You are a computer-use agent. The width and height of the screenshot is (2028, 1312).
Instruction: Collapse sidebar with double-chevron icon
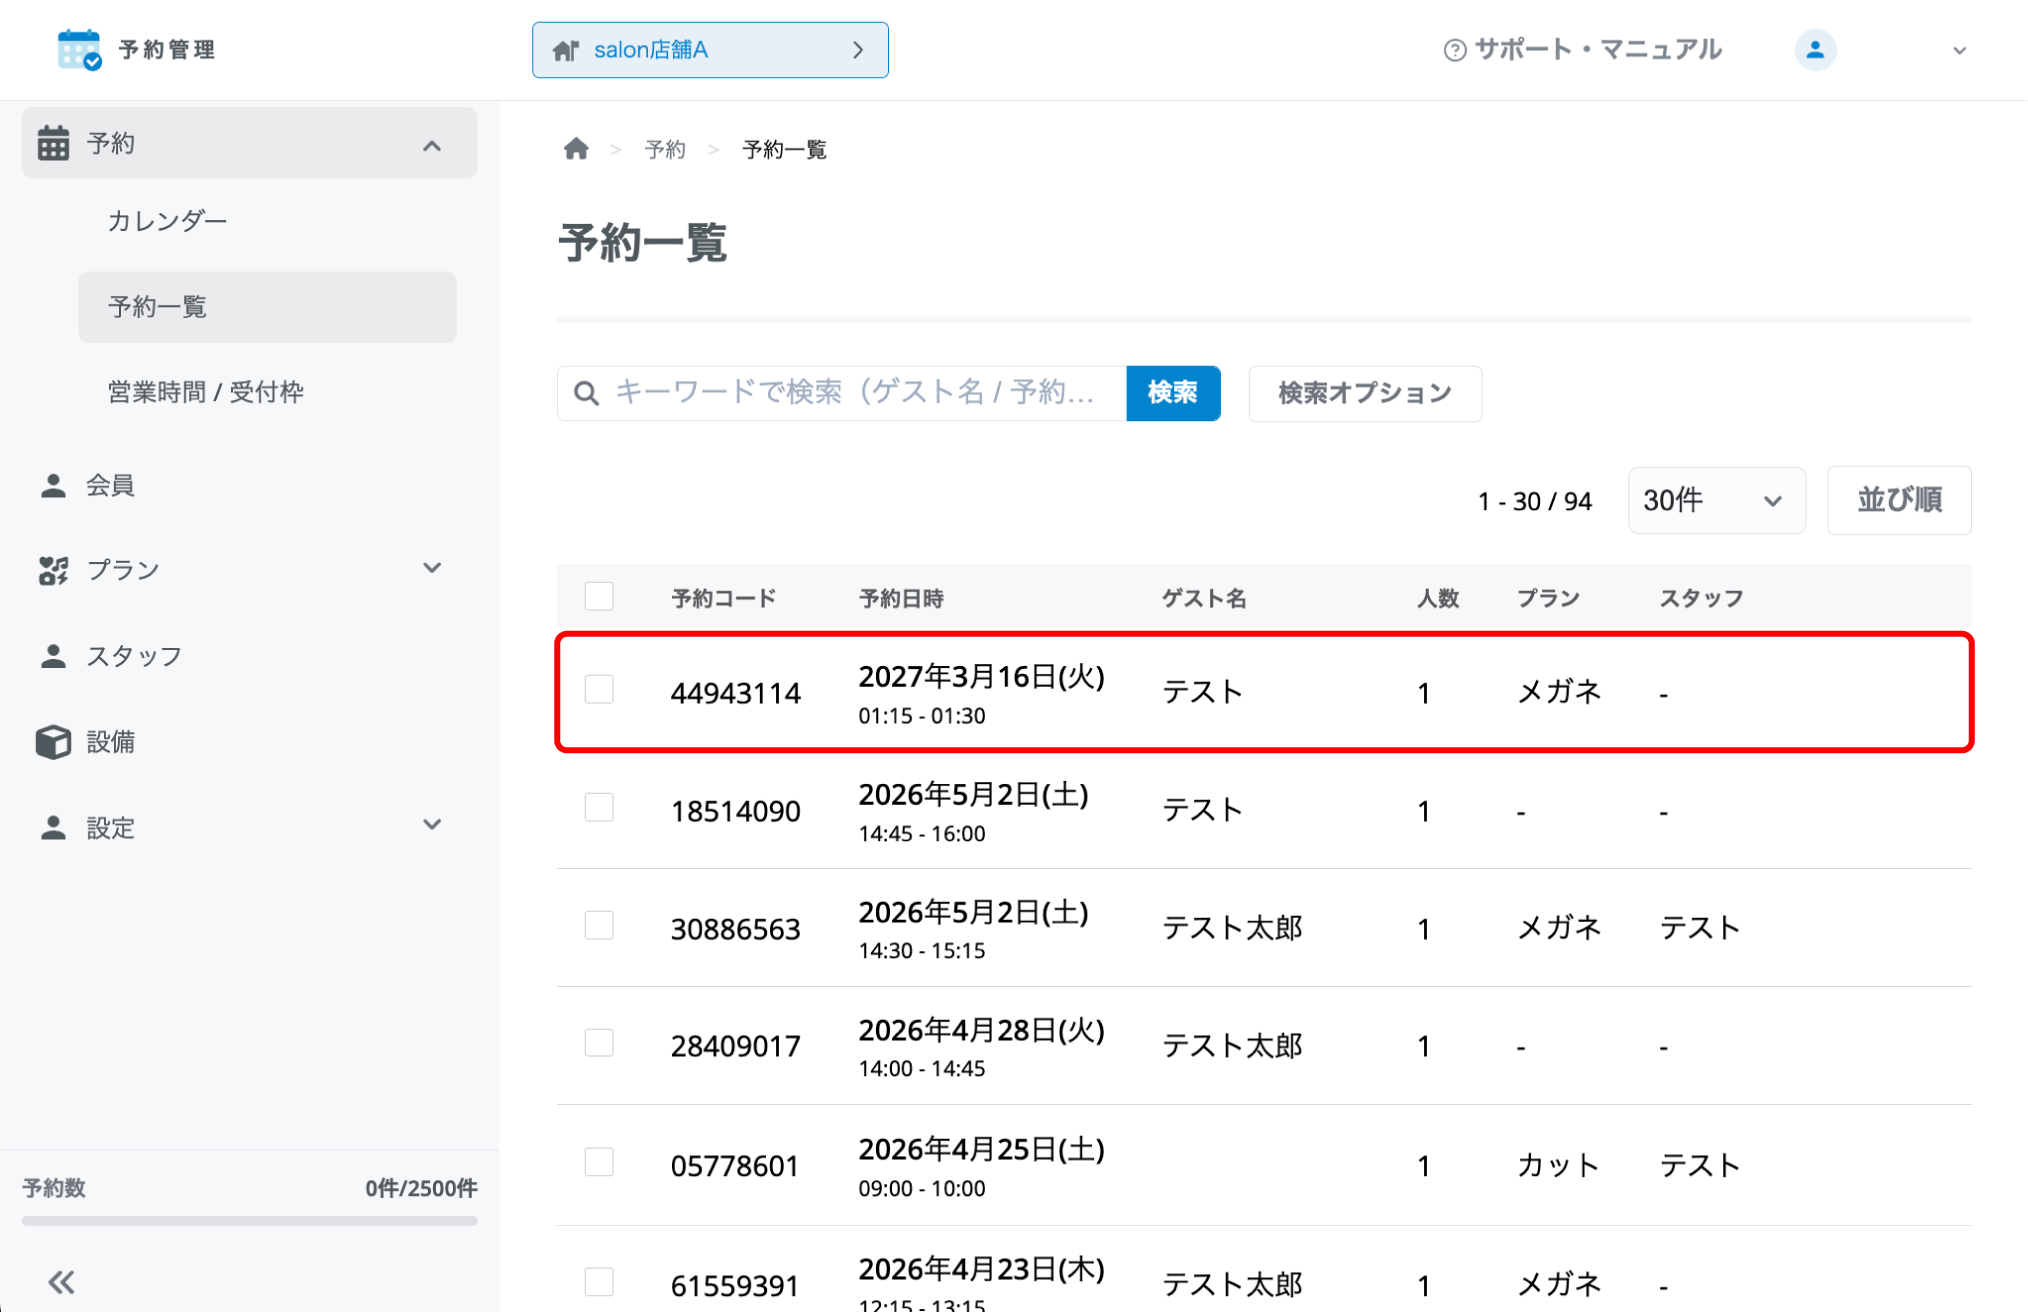(x=62, y=1282)
